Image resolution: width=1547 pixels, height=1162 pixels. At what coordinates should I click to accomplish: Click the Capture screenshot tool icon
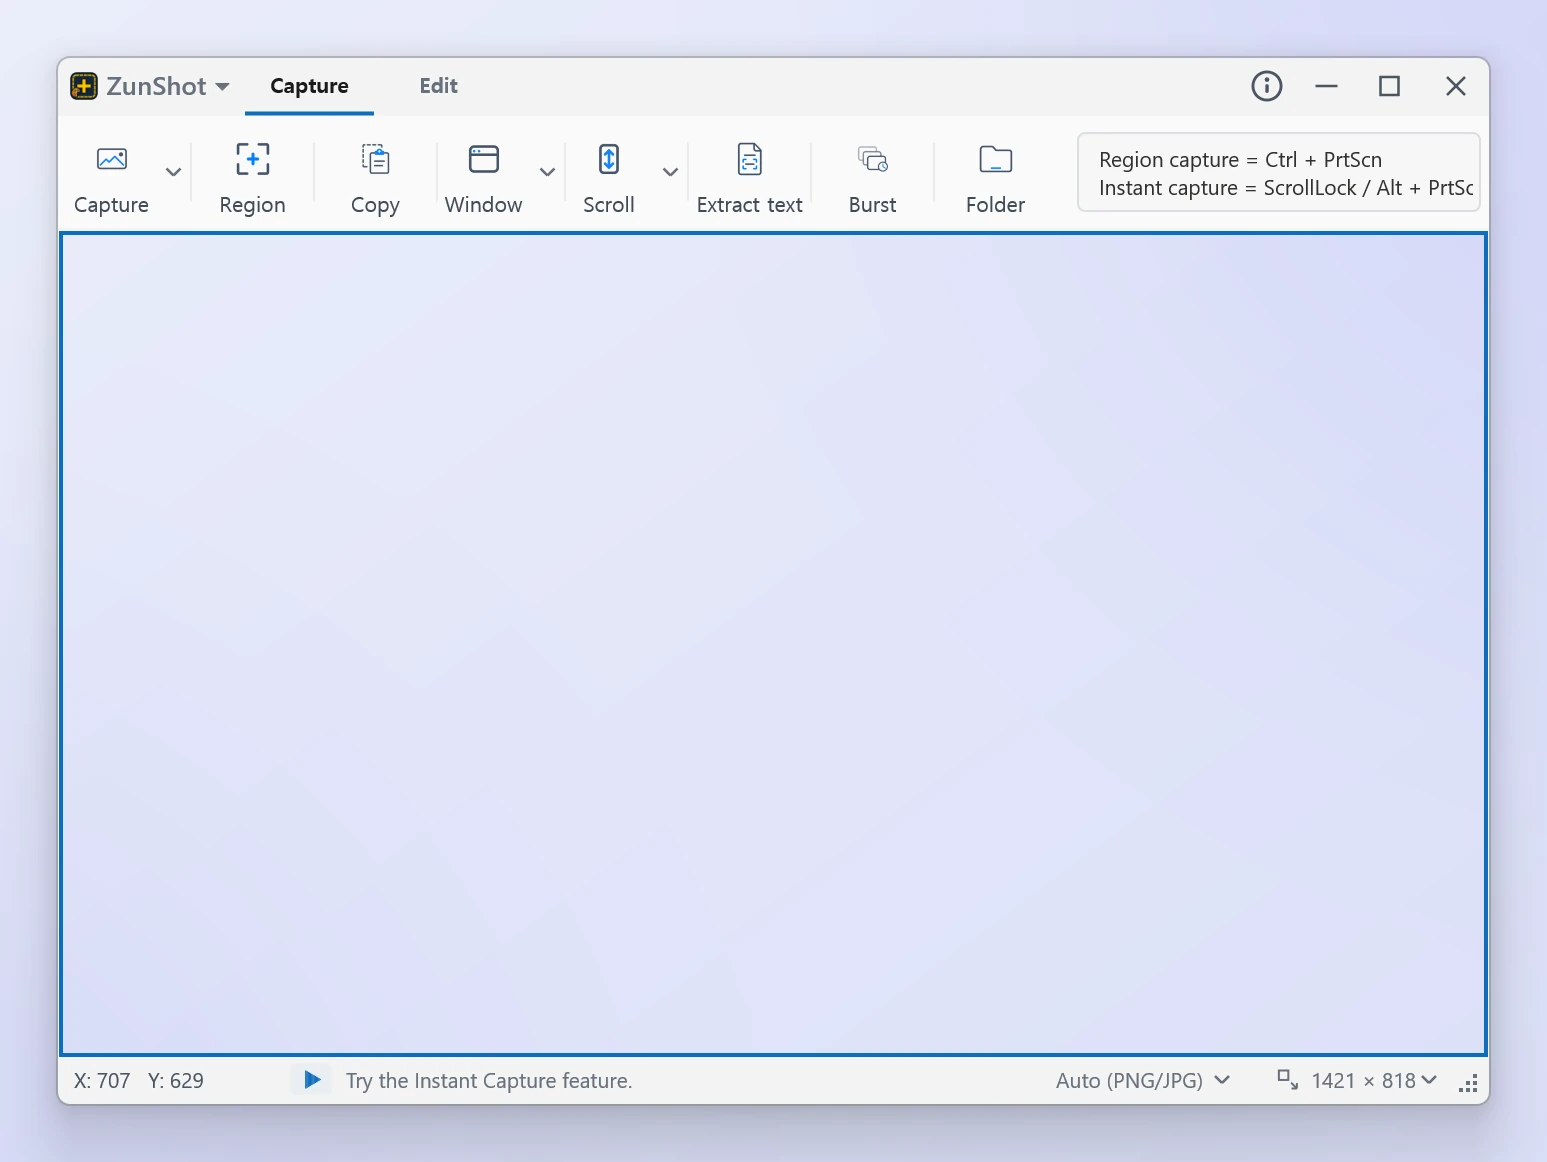click(x=111, y=160)
